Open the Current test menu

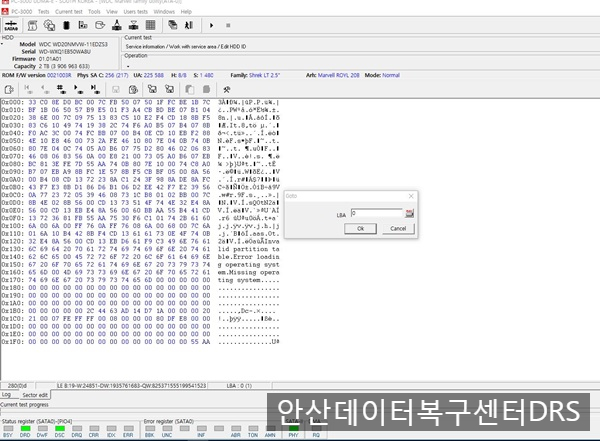tap(68, 11)
